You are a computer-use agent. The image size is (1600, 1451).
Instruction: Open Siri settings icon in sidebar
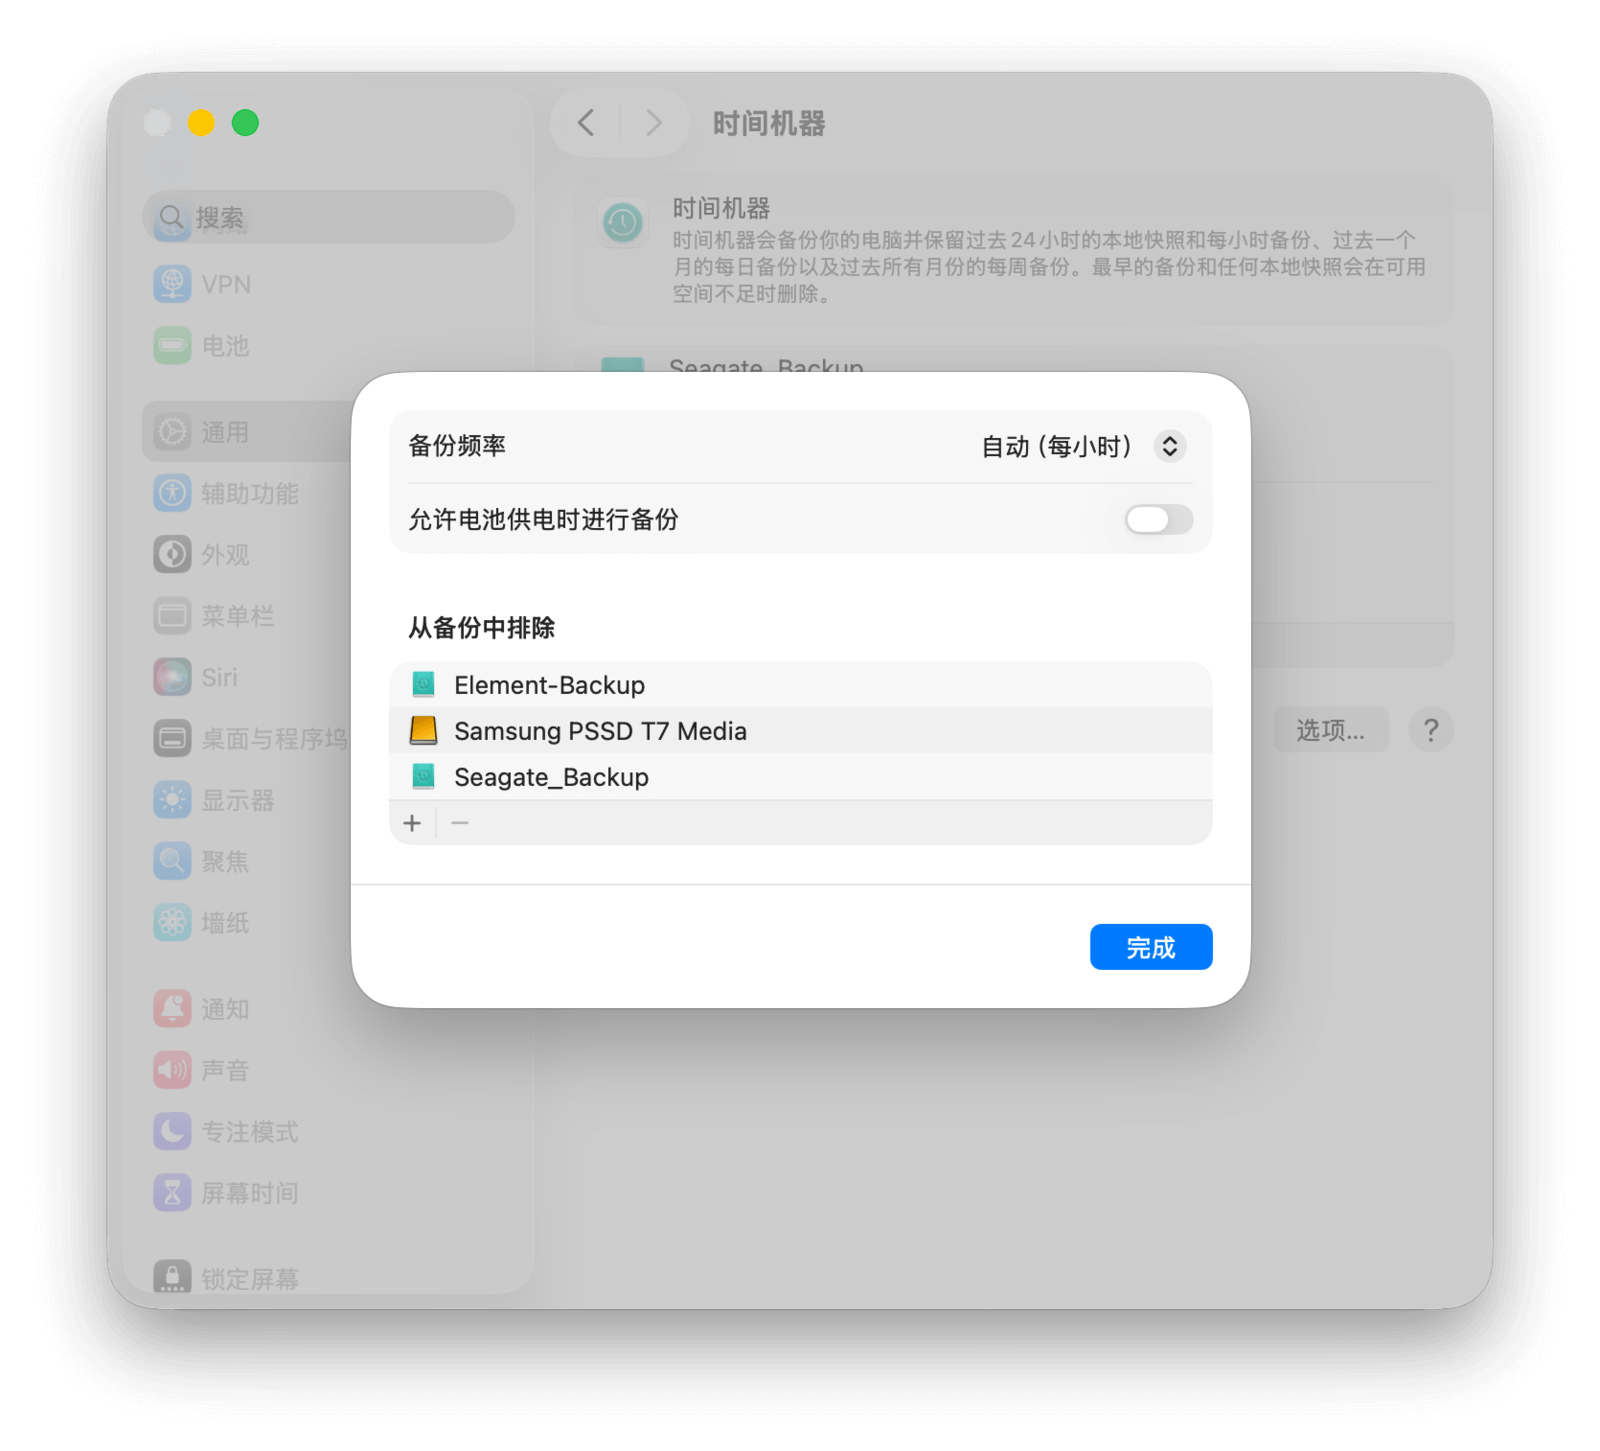pos(172,677)
